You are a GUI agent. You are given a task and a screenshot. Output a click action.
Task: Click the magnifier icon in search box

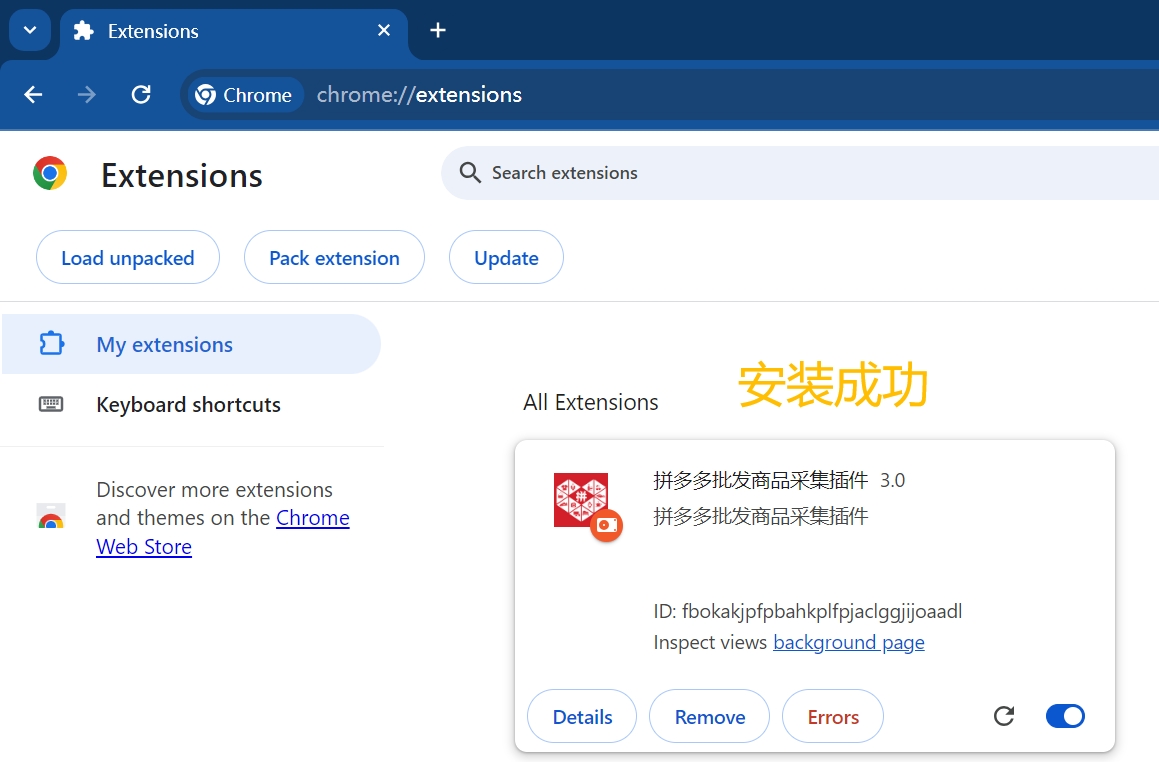pos(470,173)
